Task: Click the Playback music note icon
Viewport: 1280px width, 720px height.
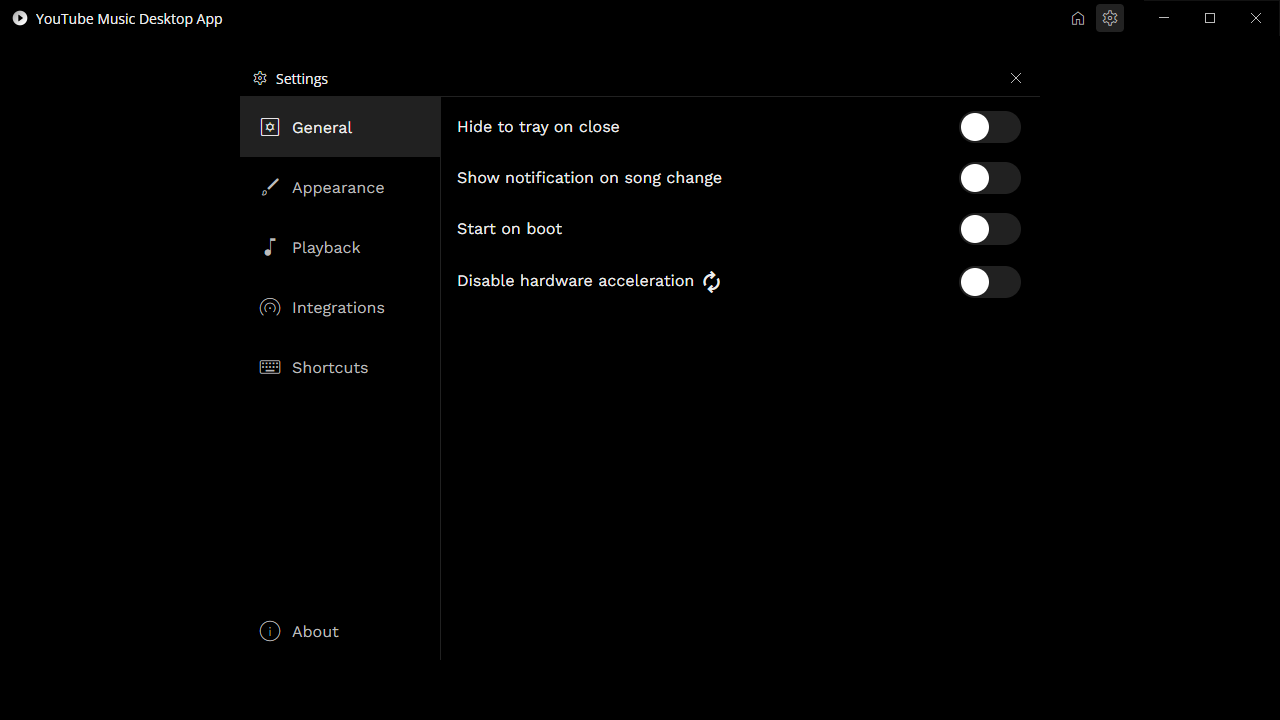Action: [269, 247]
